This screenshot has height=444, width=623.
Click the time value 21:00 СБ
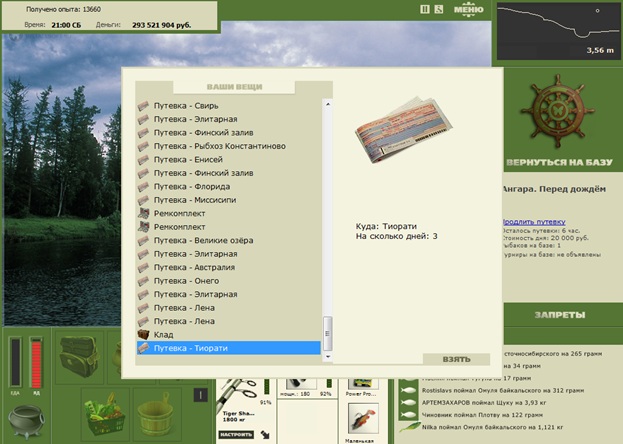click(x=66, y=25)
